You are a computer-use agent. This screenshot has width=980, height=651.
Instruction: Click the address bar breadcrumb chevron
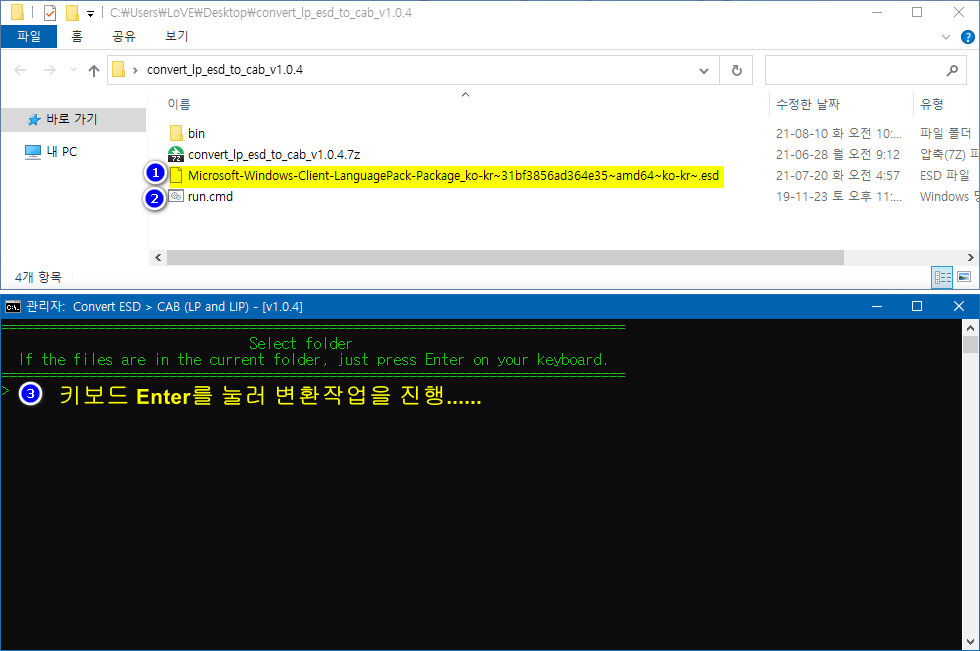coord(135,71)
